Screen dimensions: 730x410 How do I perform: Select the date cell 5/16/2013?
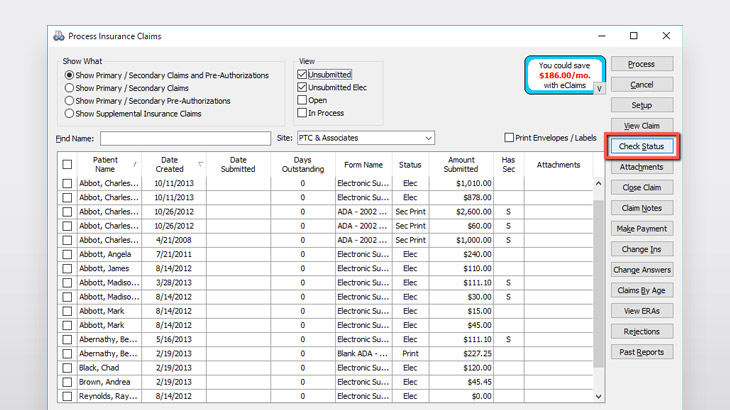[x=174, y=339]
